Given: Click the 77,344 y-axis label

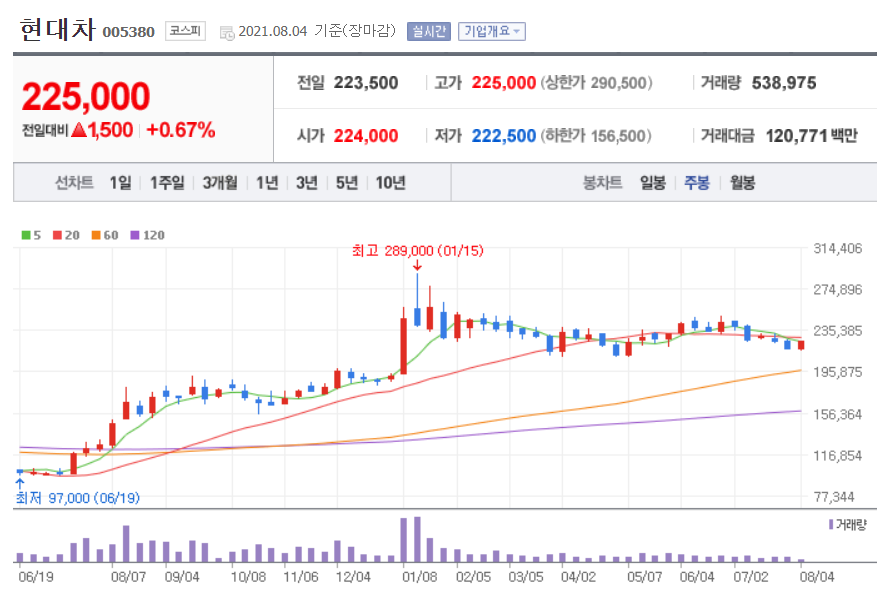Looking at the screenshot, I should pyautogui.click(x=834, y=497).
